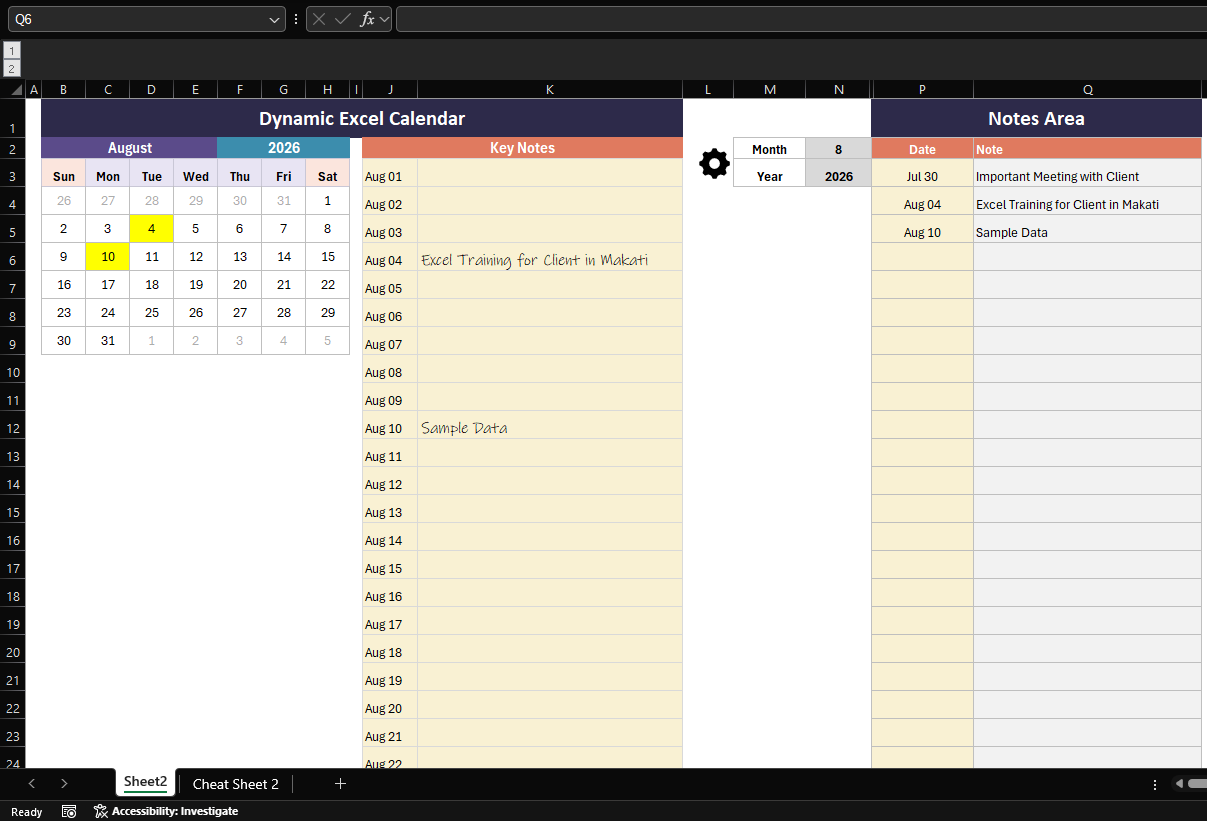Select column M header
The width and height of the screenshot is (1207, 821).
(770, 90)
